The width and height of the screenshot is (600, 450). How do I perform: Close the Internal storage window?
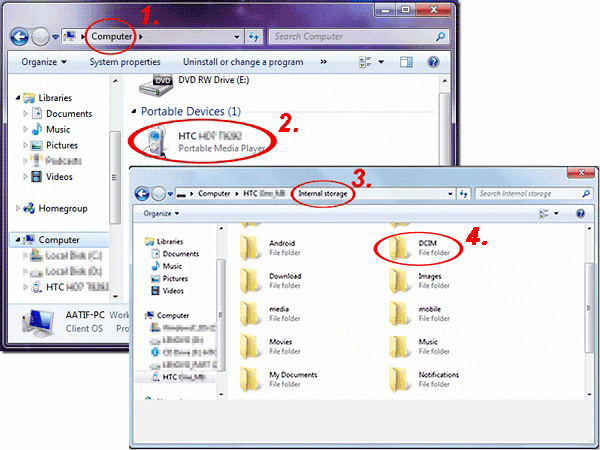point(581,173)
